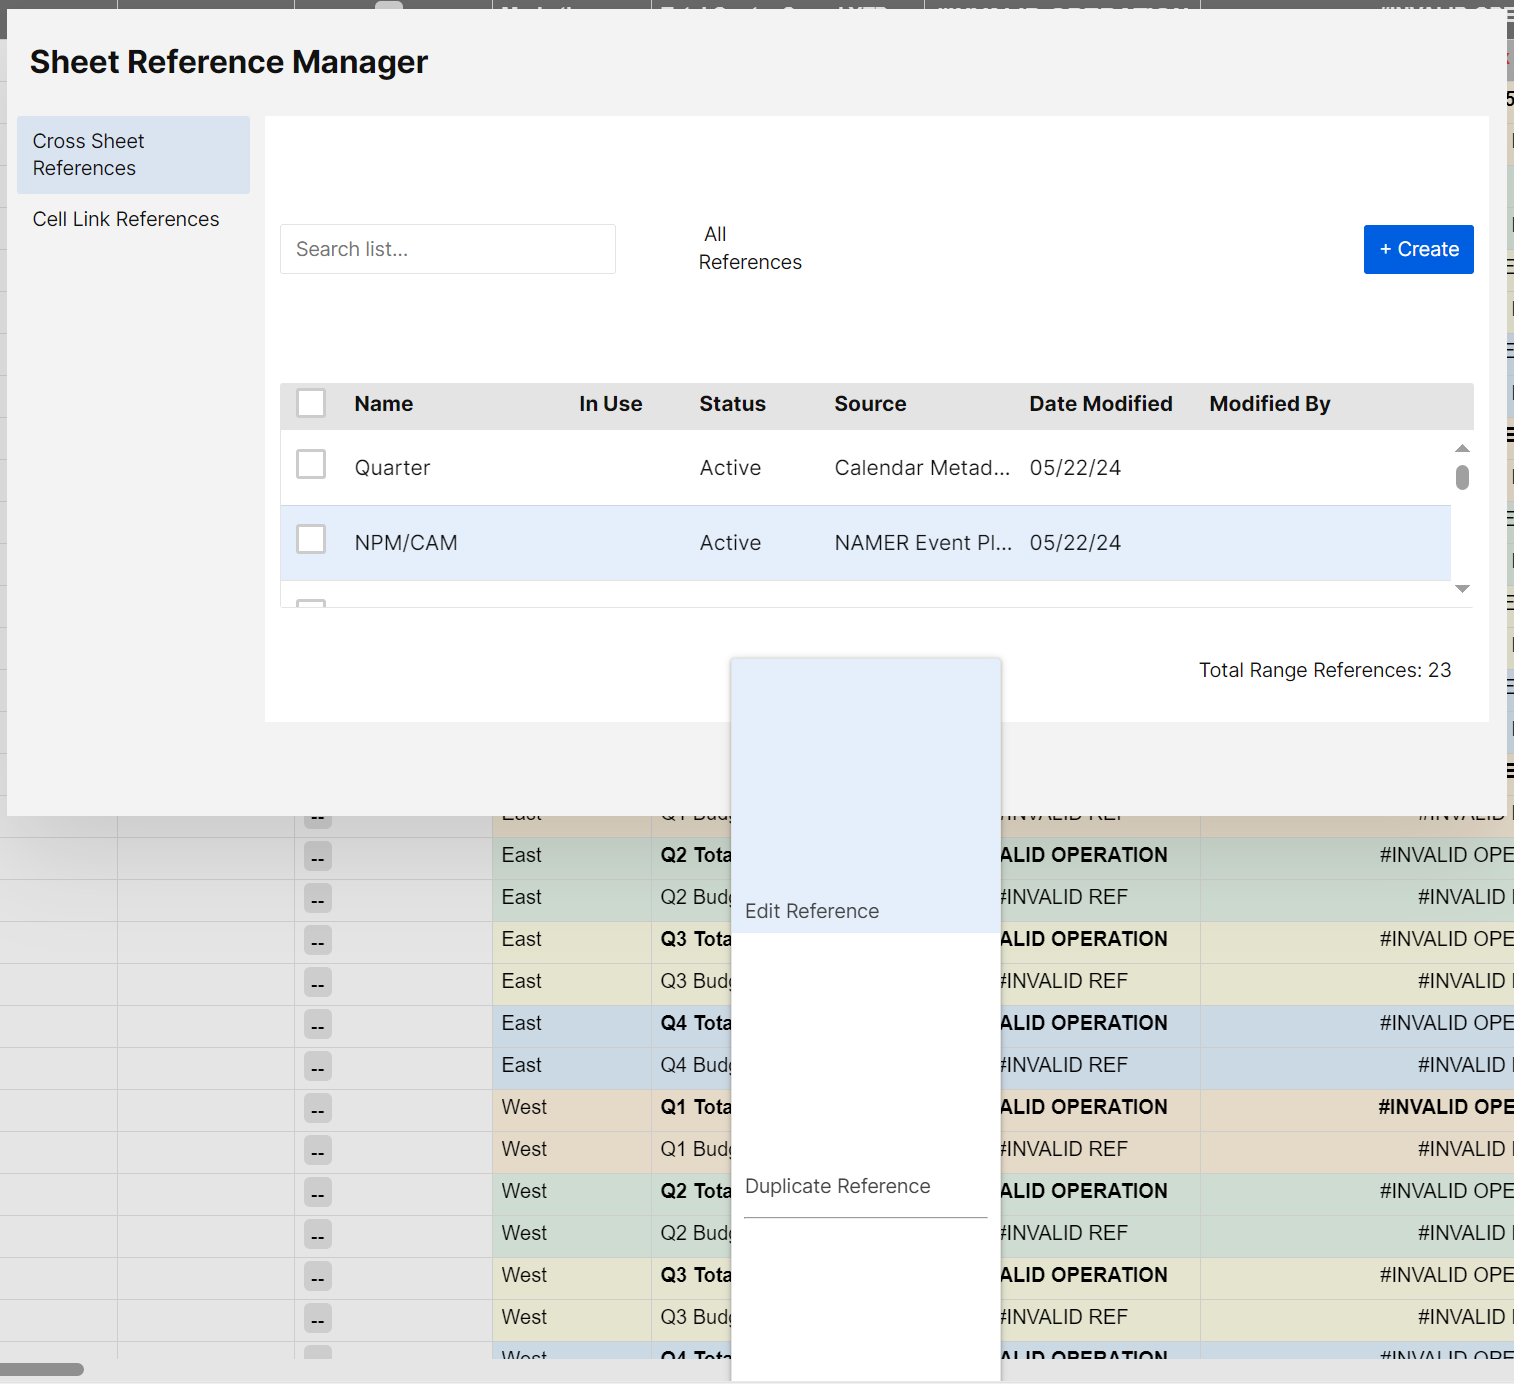Click the Calendar Metad... source cell
The image size is (1514, 1384).
pyautogui.click(x=922, y=468)
